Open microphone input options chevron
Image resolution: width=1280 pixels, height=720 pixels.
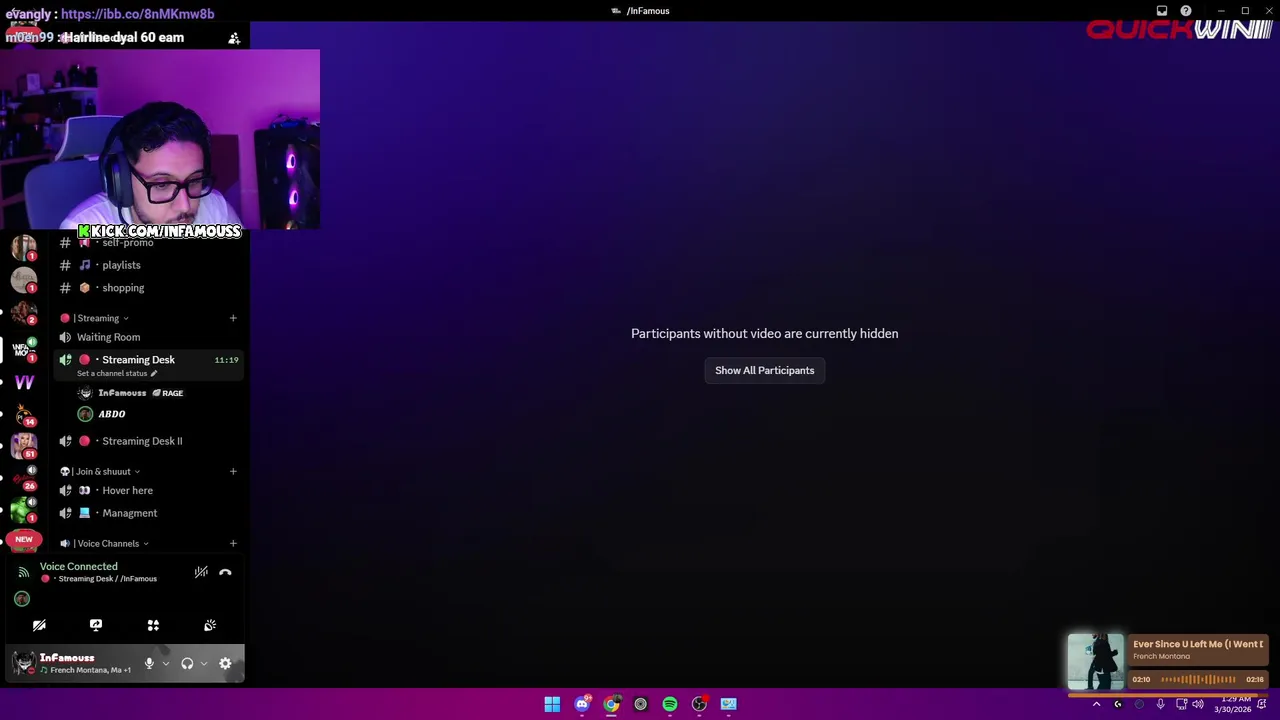point(166,663)
